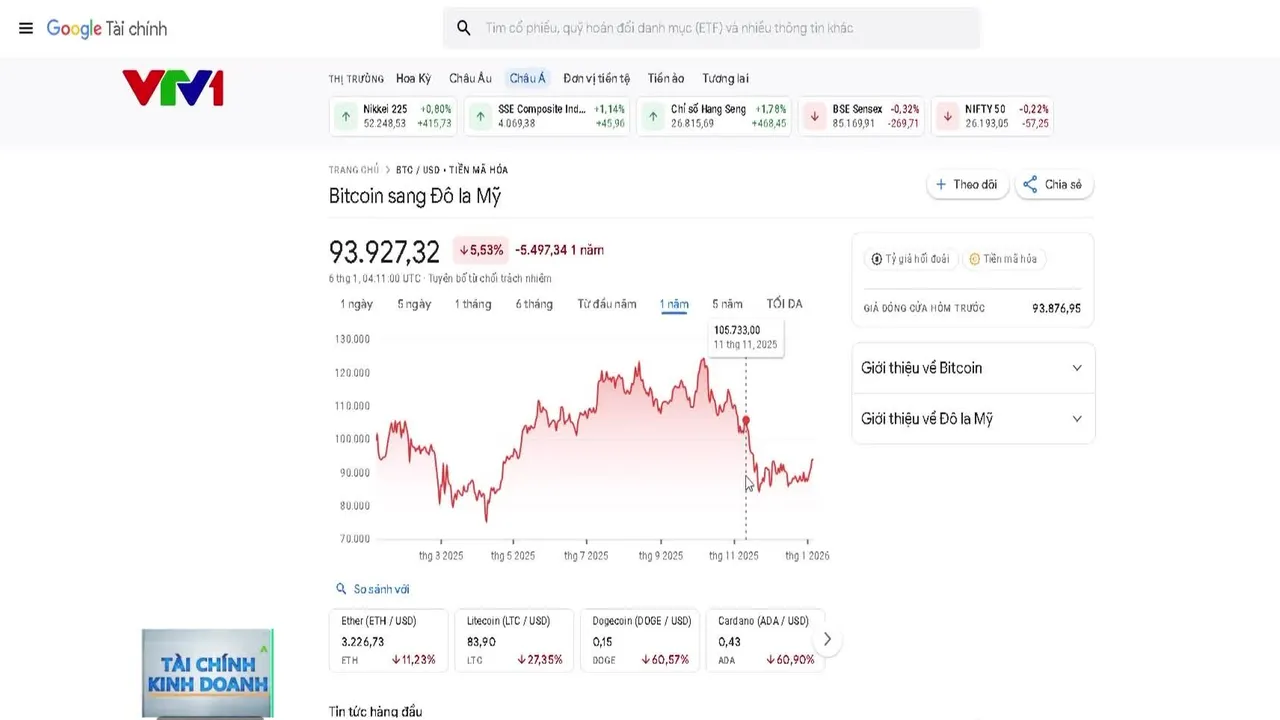Click the share icon beside Chia sẻ
The width and height of the screenshot is (1280, 720).
[x=1030, y=185]
